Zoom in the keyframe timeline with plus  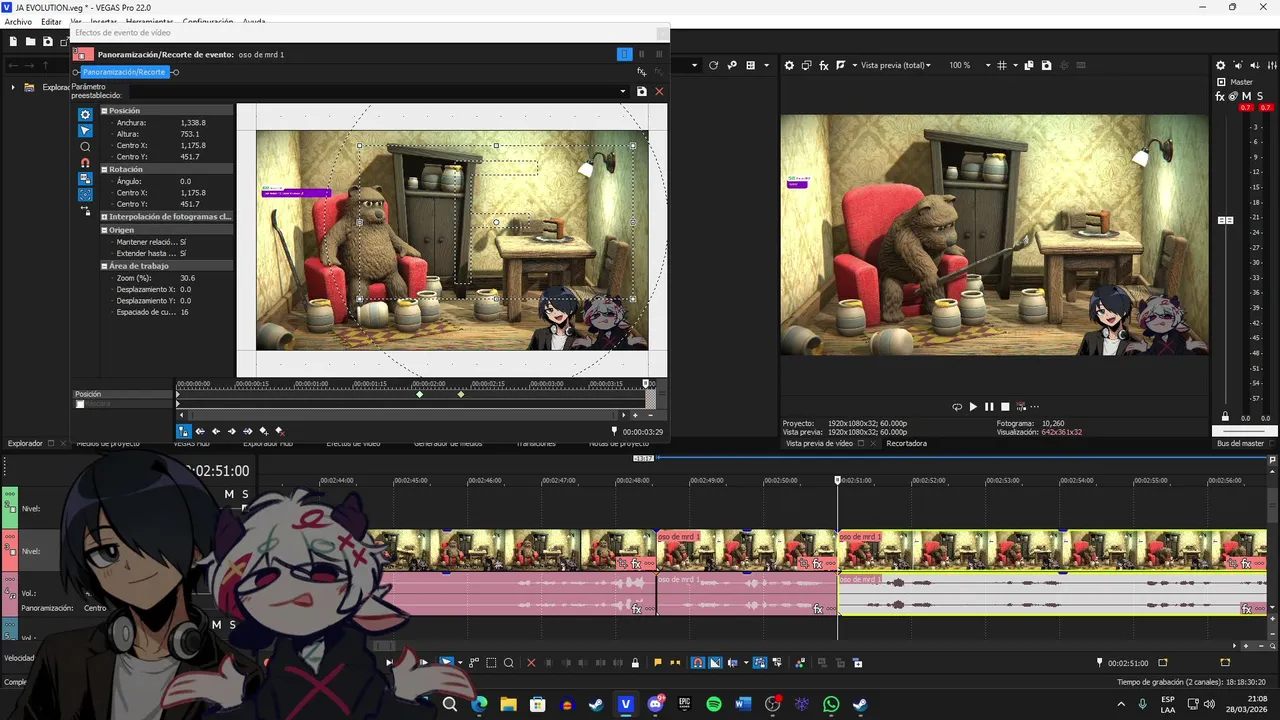(635, 415)
